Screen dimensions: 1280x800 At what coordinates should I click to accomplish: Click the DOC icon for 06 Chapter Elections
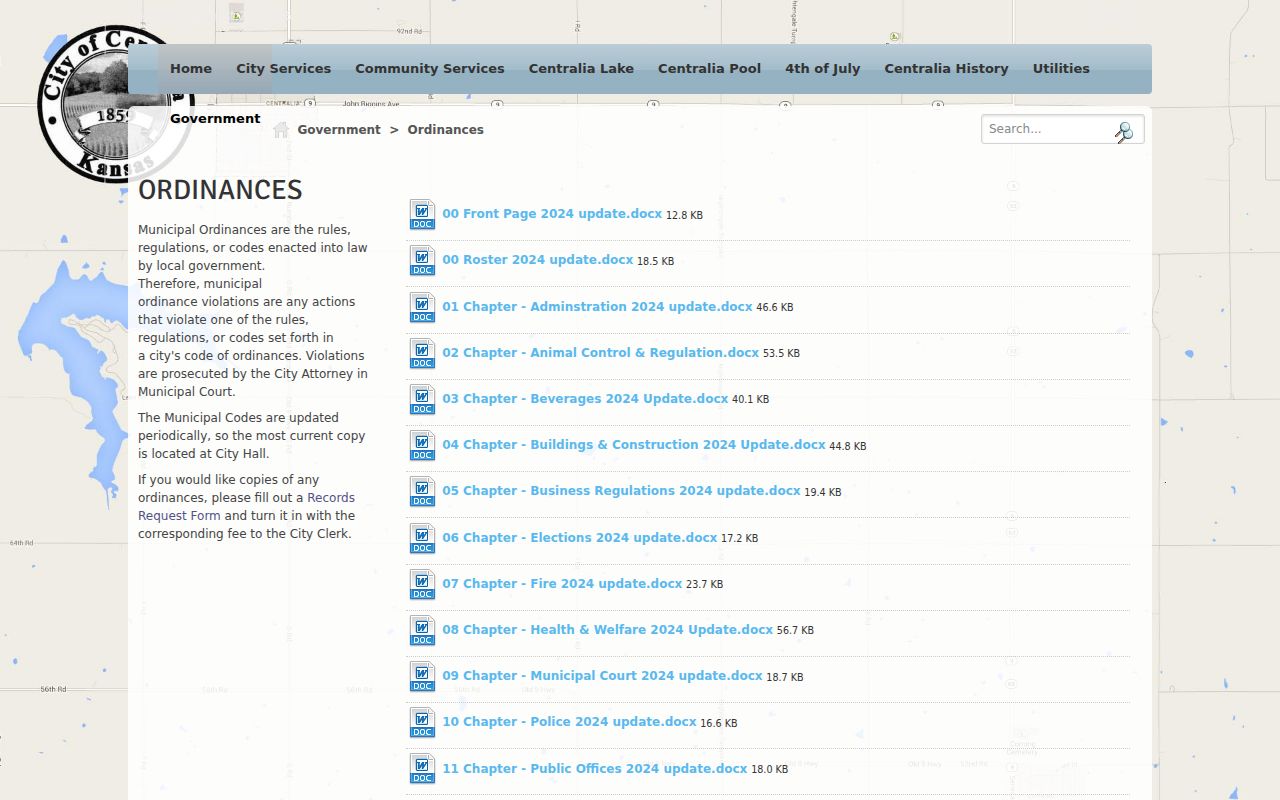click(422, 539)
